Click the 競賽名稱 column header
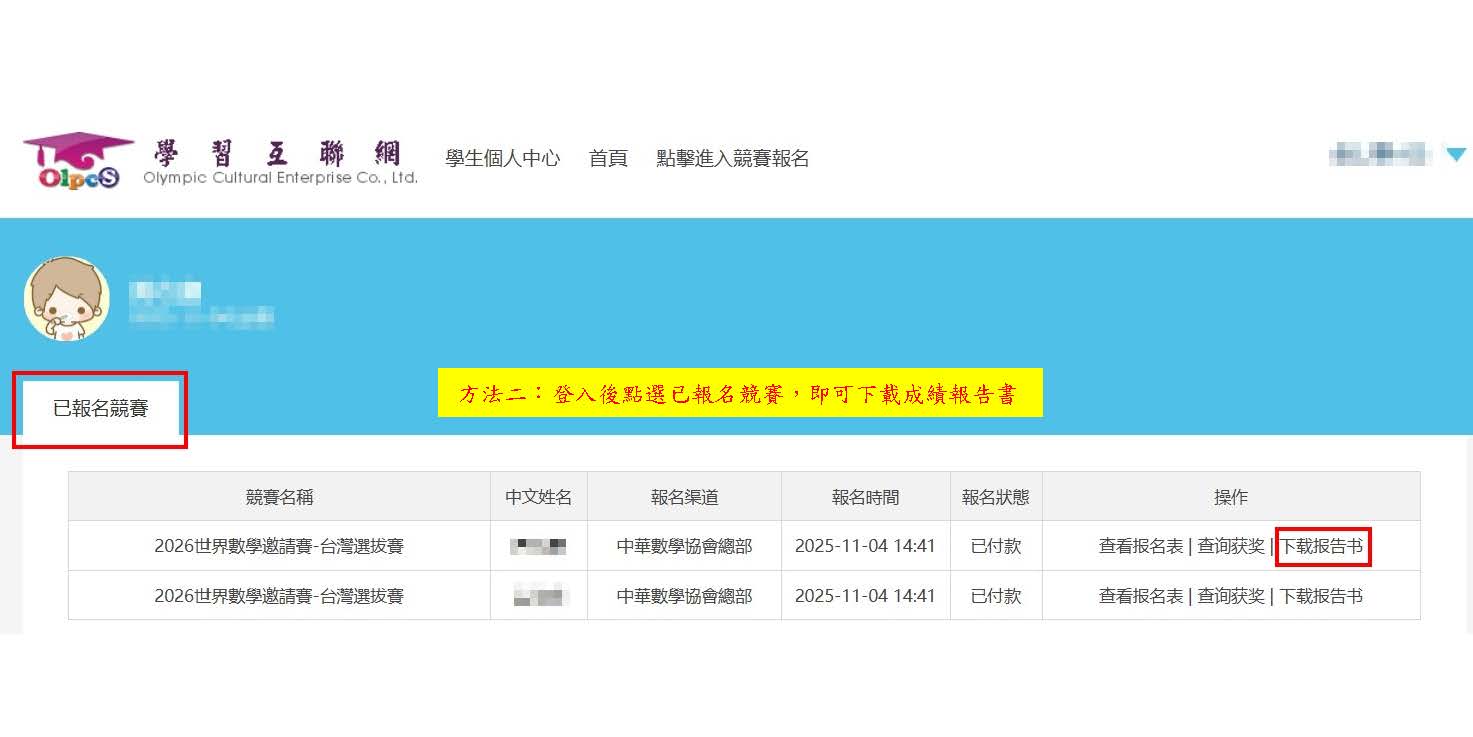The height and width of the screenshot is (737, 1473). point(279,497)
